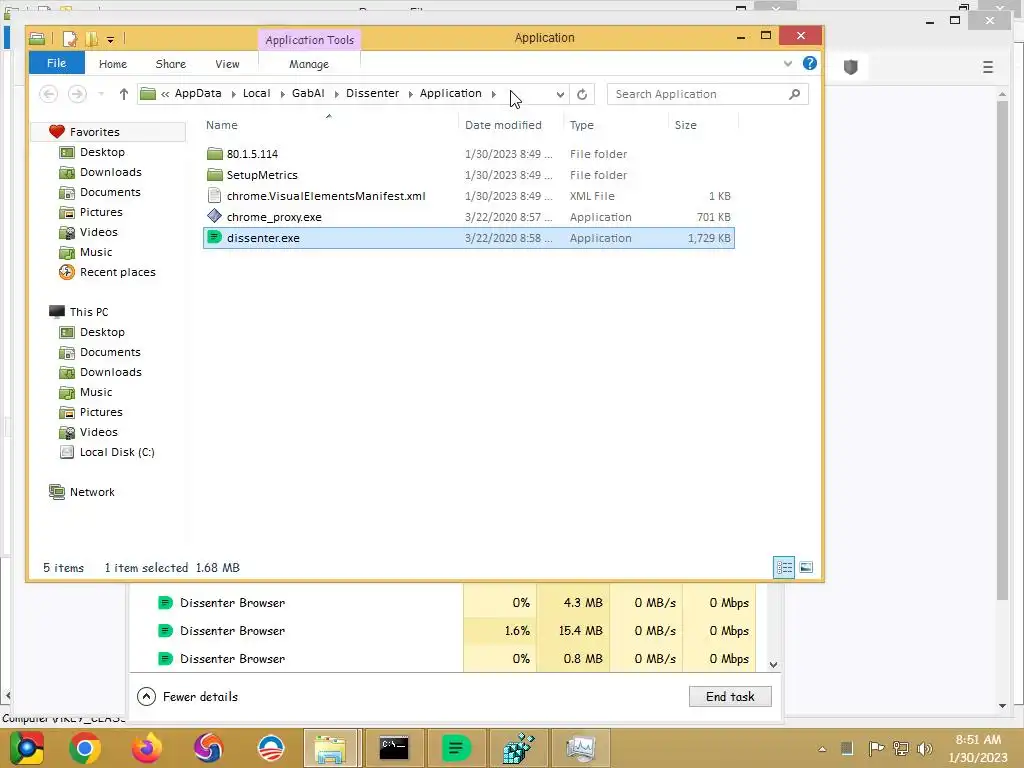Open the Manage ribbon tab
Screen dimensions: 1024x768
(x=309, y=64)
